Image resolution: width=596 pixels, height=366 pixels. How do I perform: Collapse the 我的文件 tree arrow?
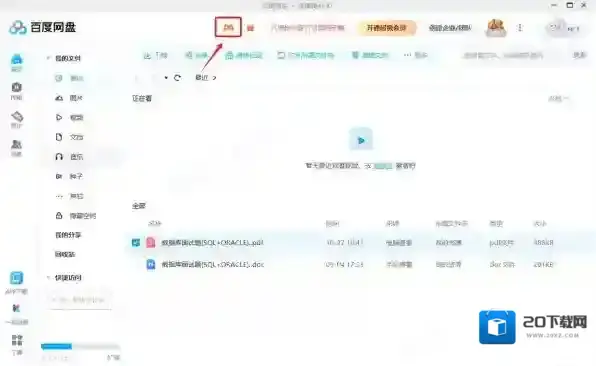48,58
